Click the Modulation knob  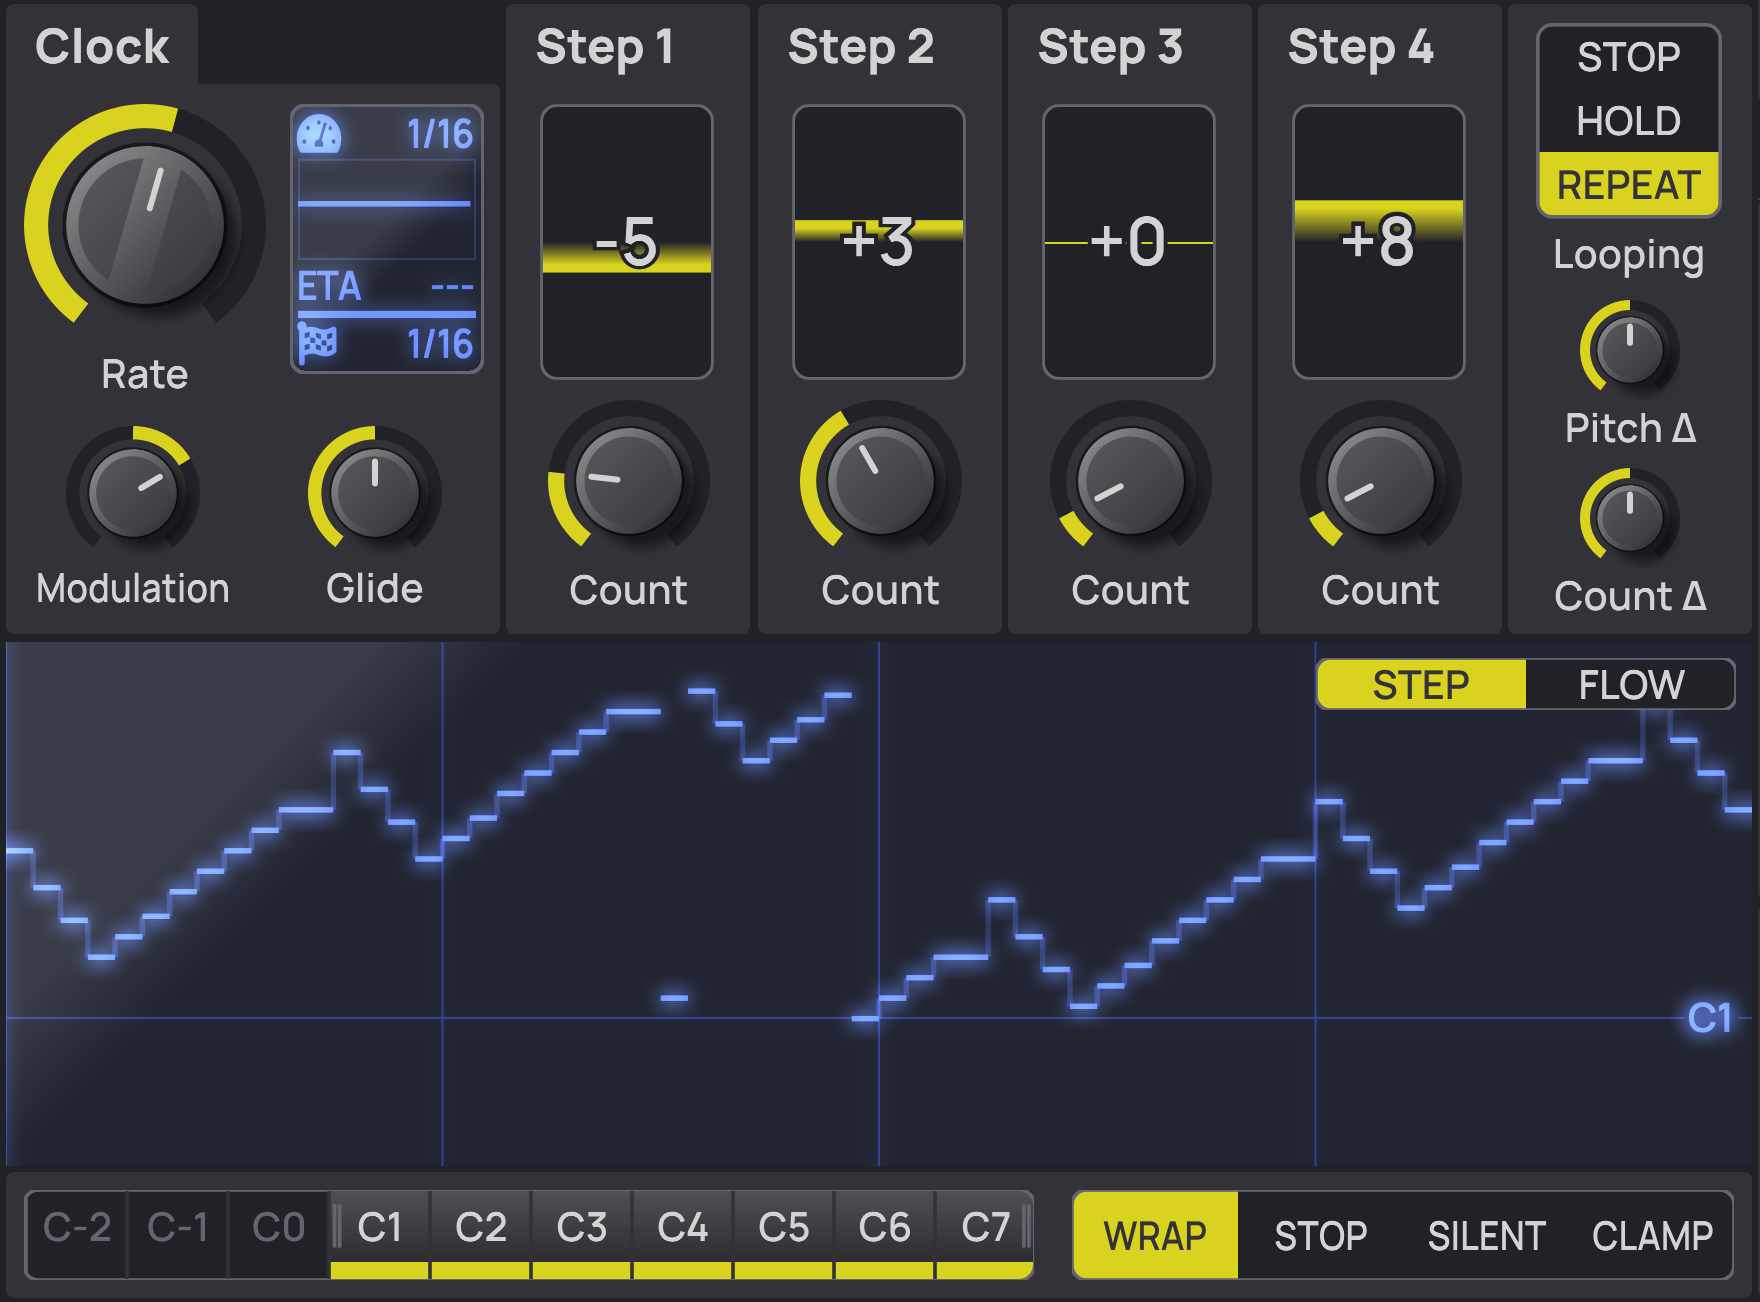point(133,492)
